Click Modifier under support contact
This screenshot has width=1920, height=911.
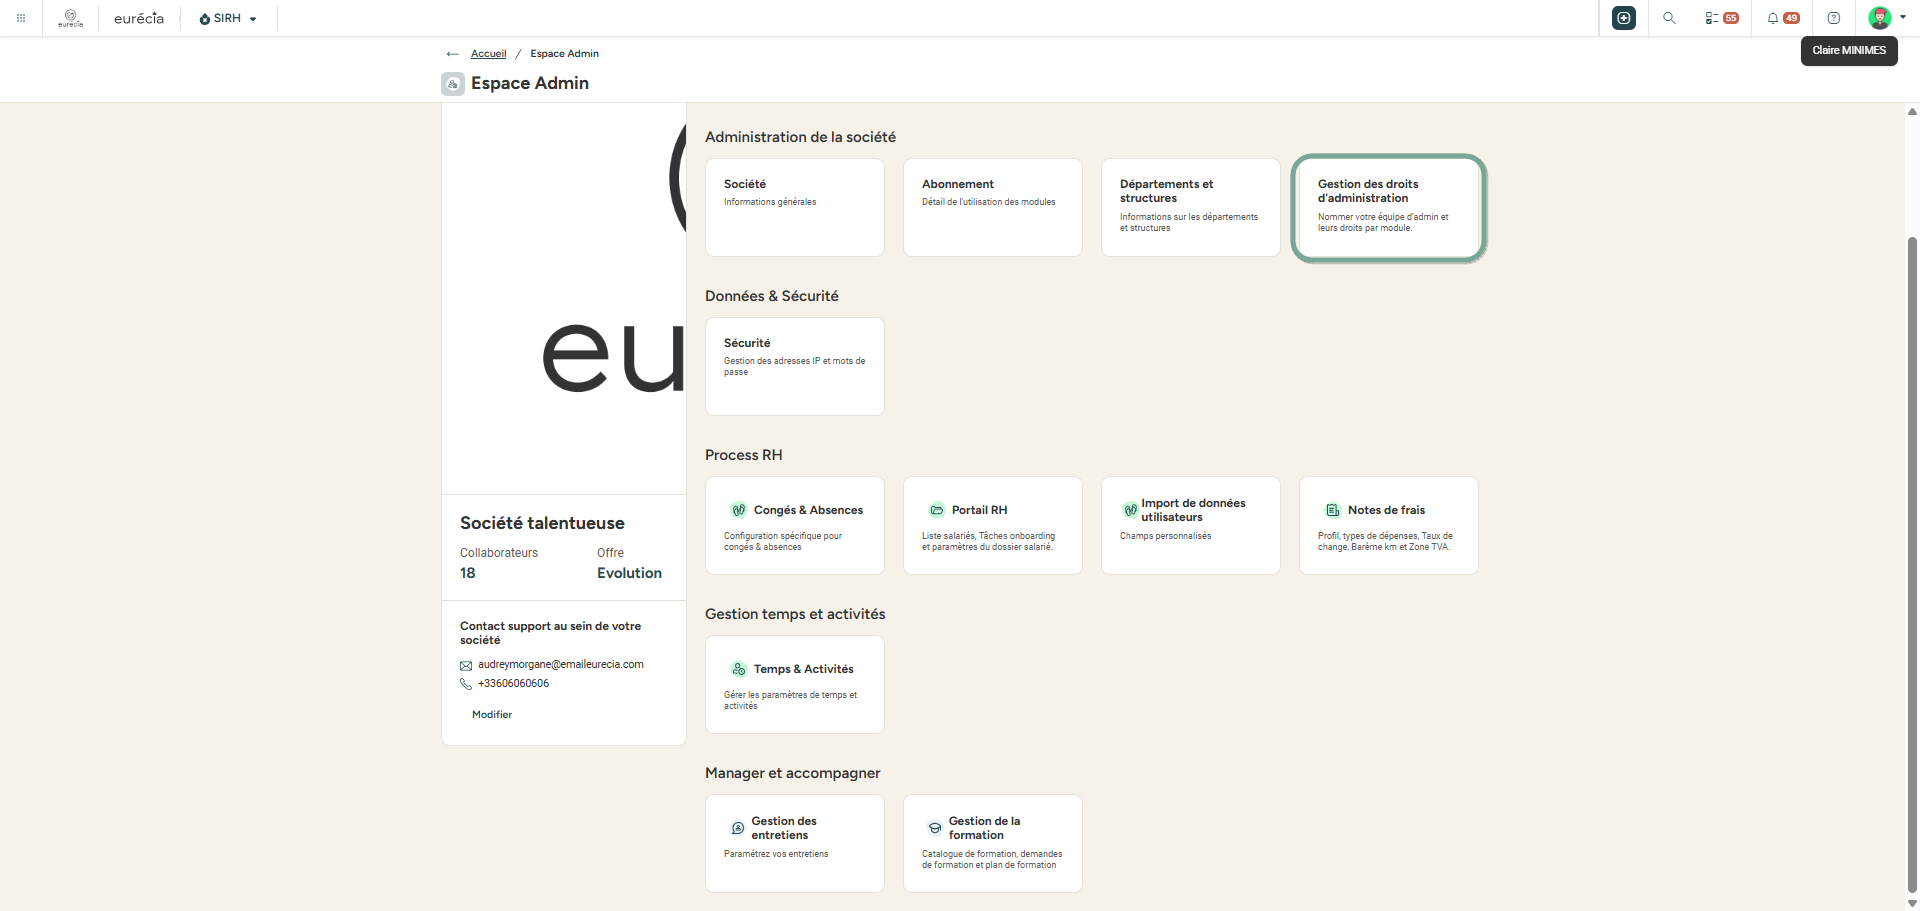(x=492, y=715)
